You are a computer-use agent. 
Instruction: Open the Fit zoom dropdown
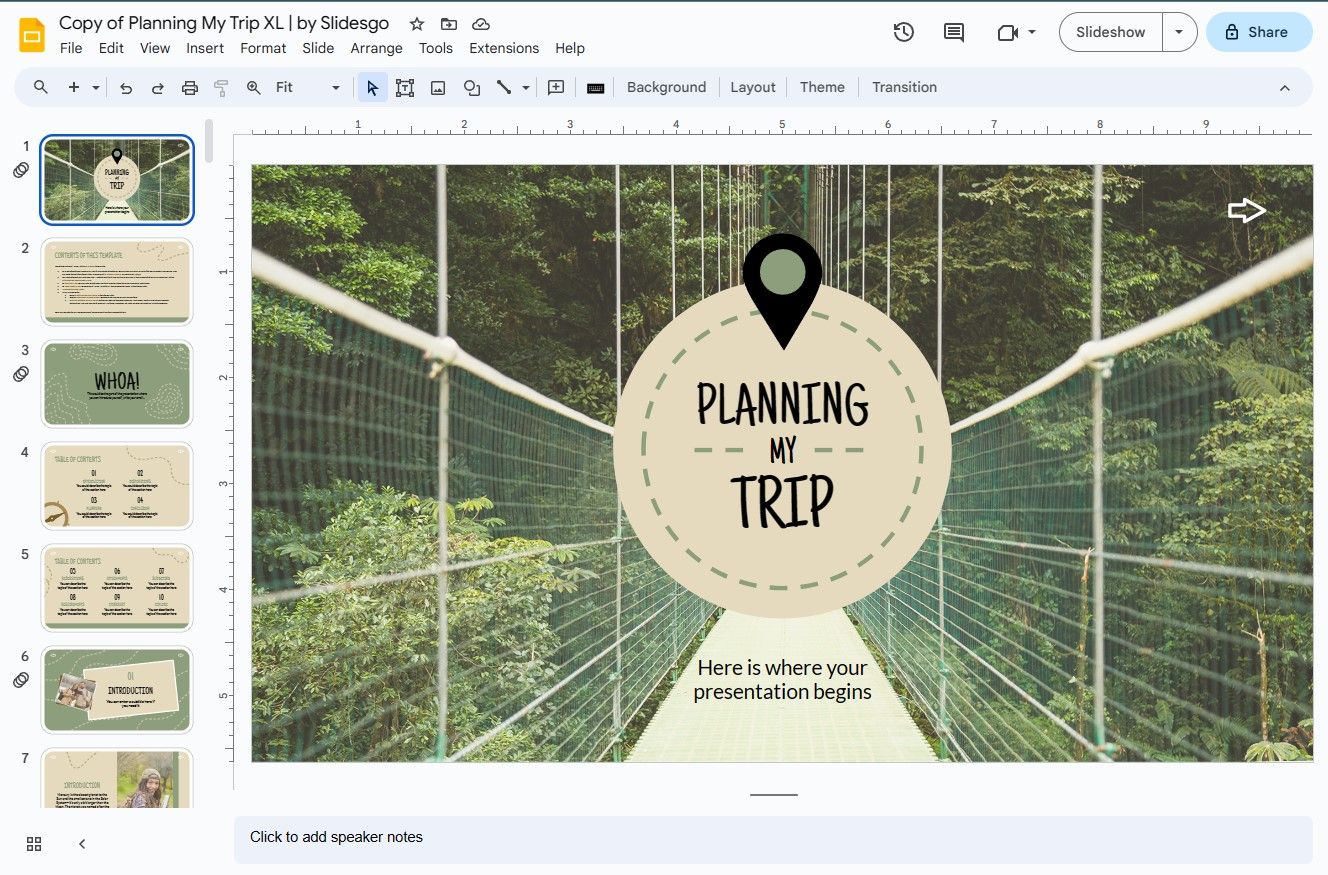click(336, 87)
